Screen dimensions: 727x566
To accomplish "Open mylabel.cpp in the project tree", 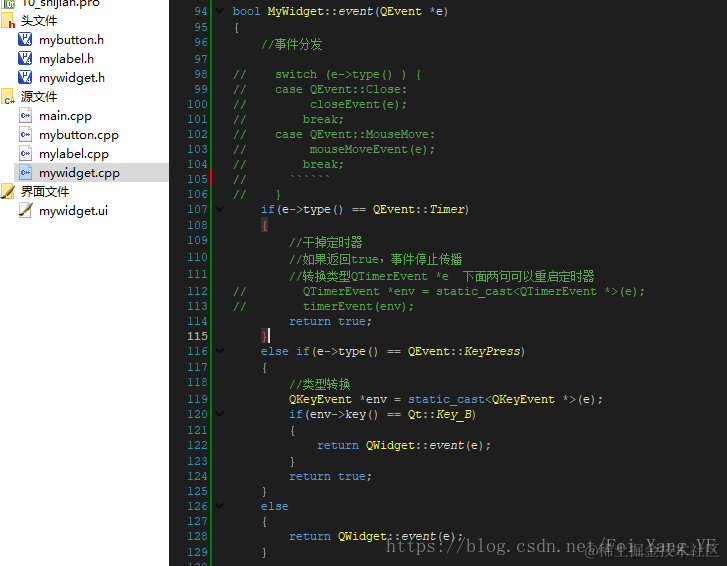I will [74, 154].
